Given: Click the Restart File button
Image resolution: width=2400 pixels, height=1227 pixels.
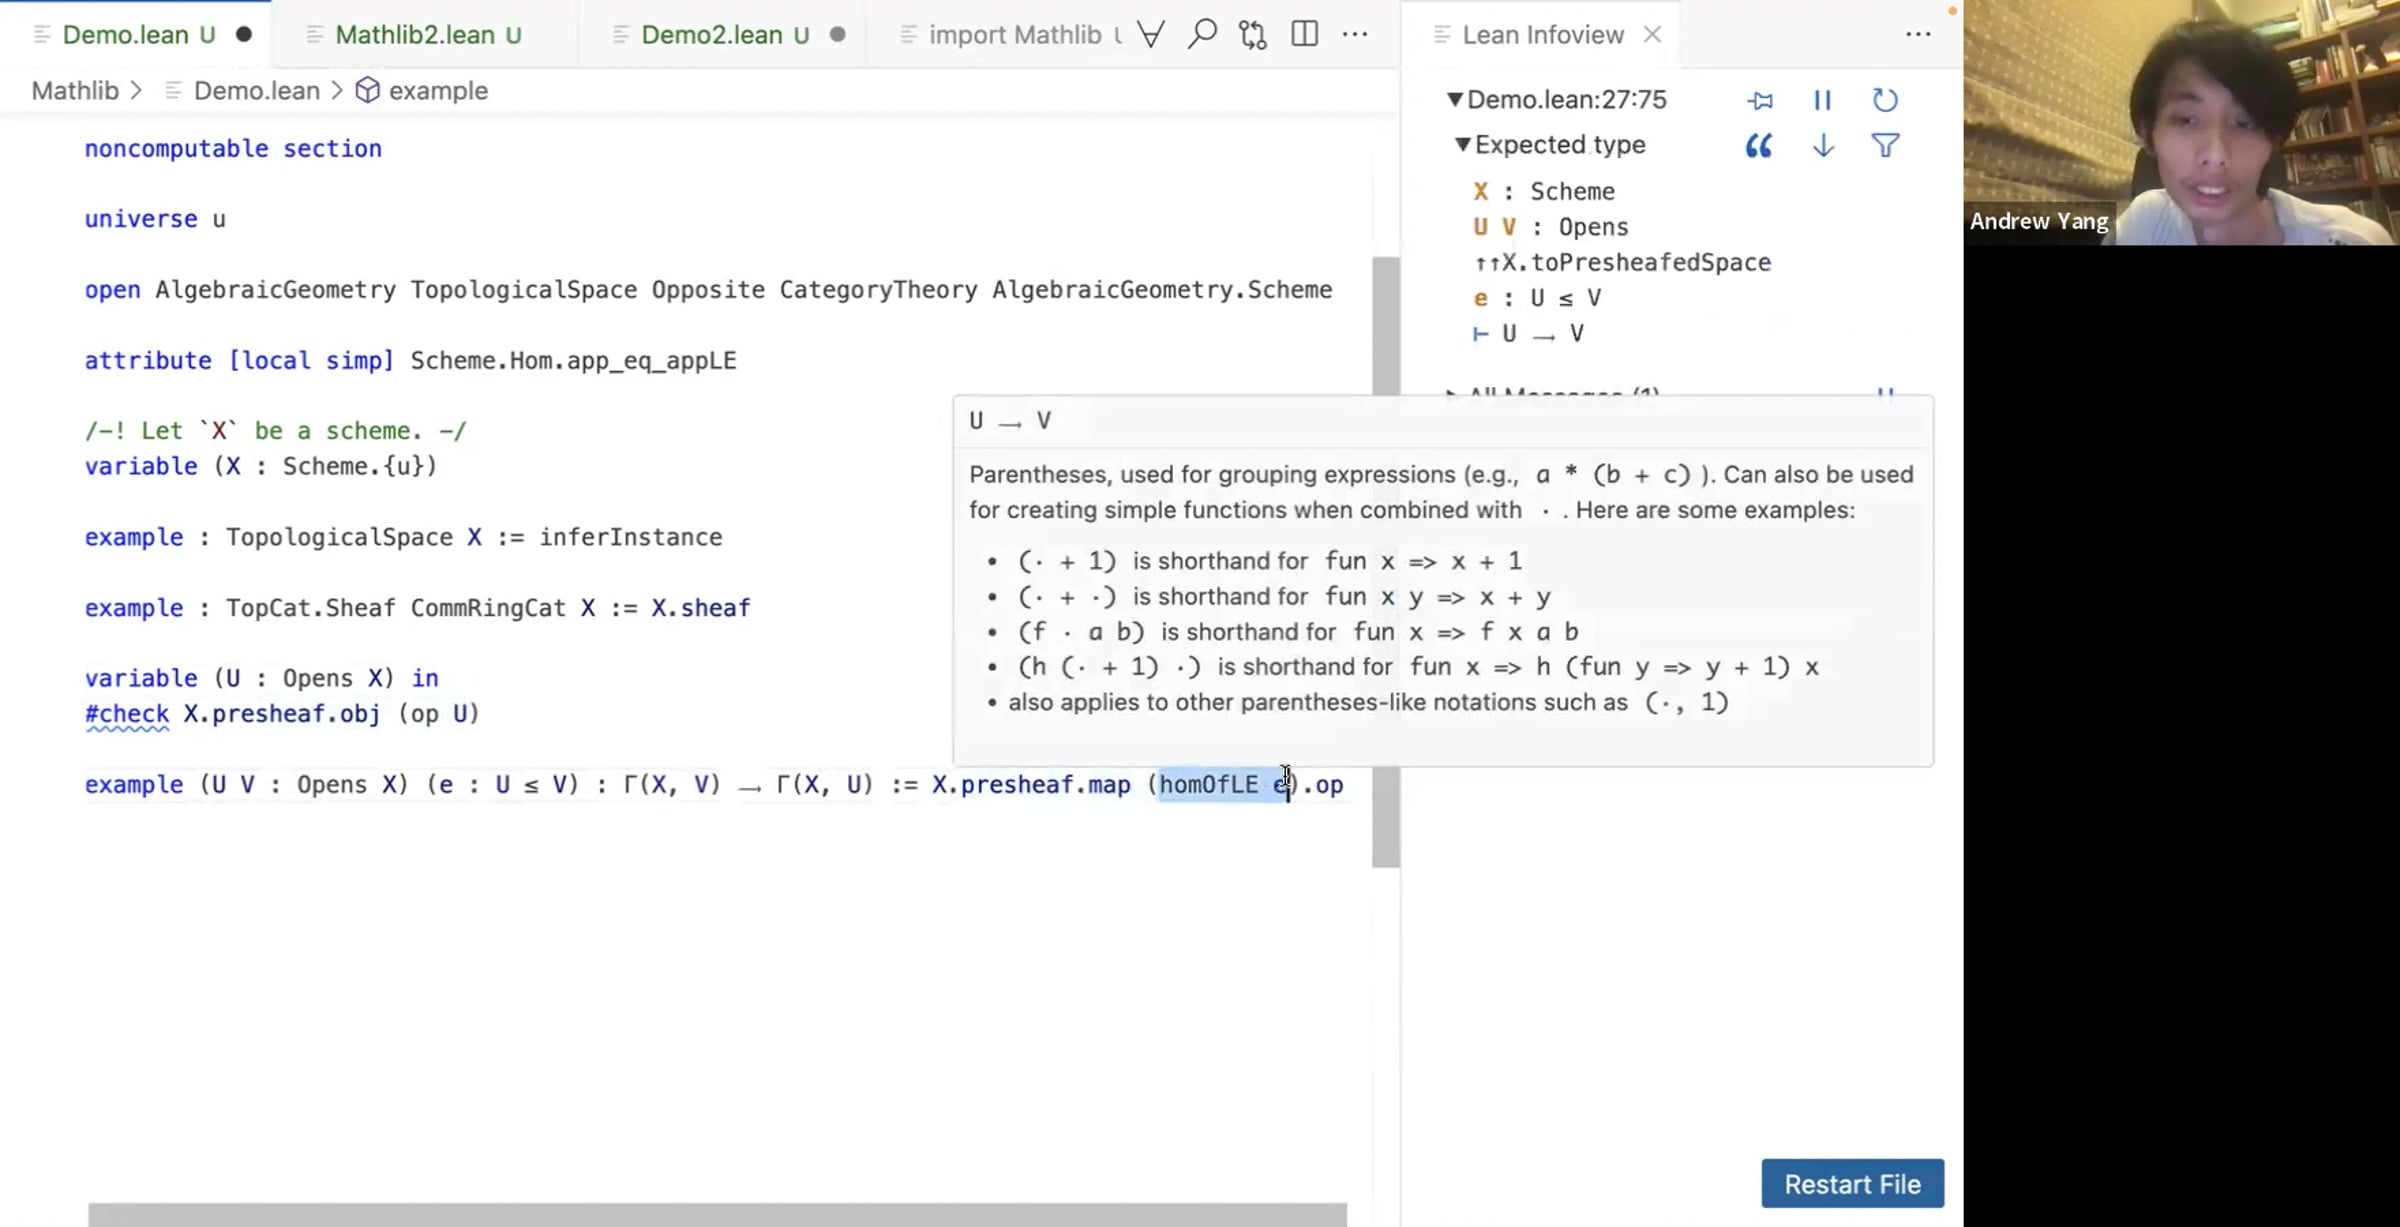Looking at the screenshot, I should point(1852,1184).
